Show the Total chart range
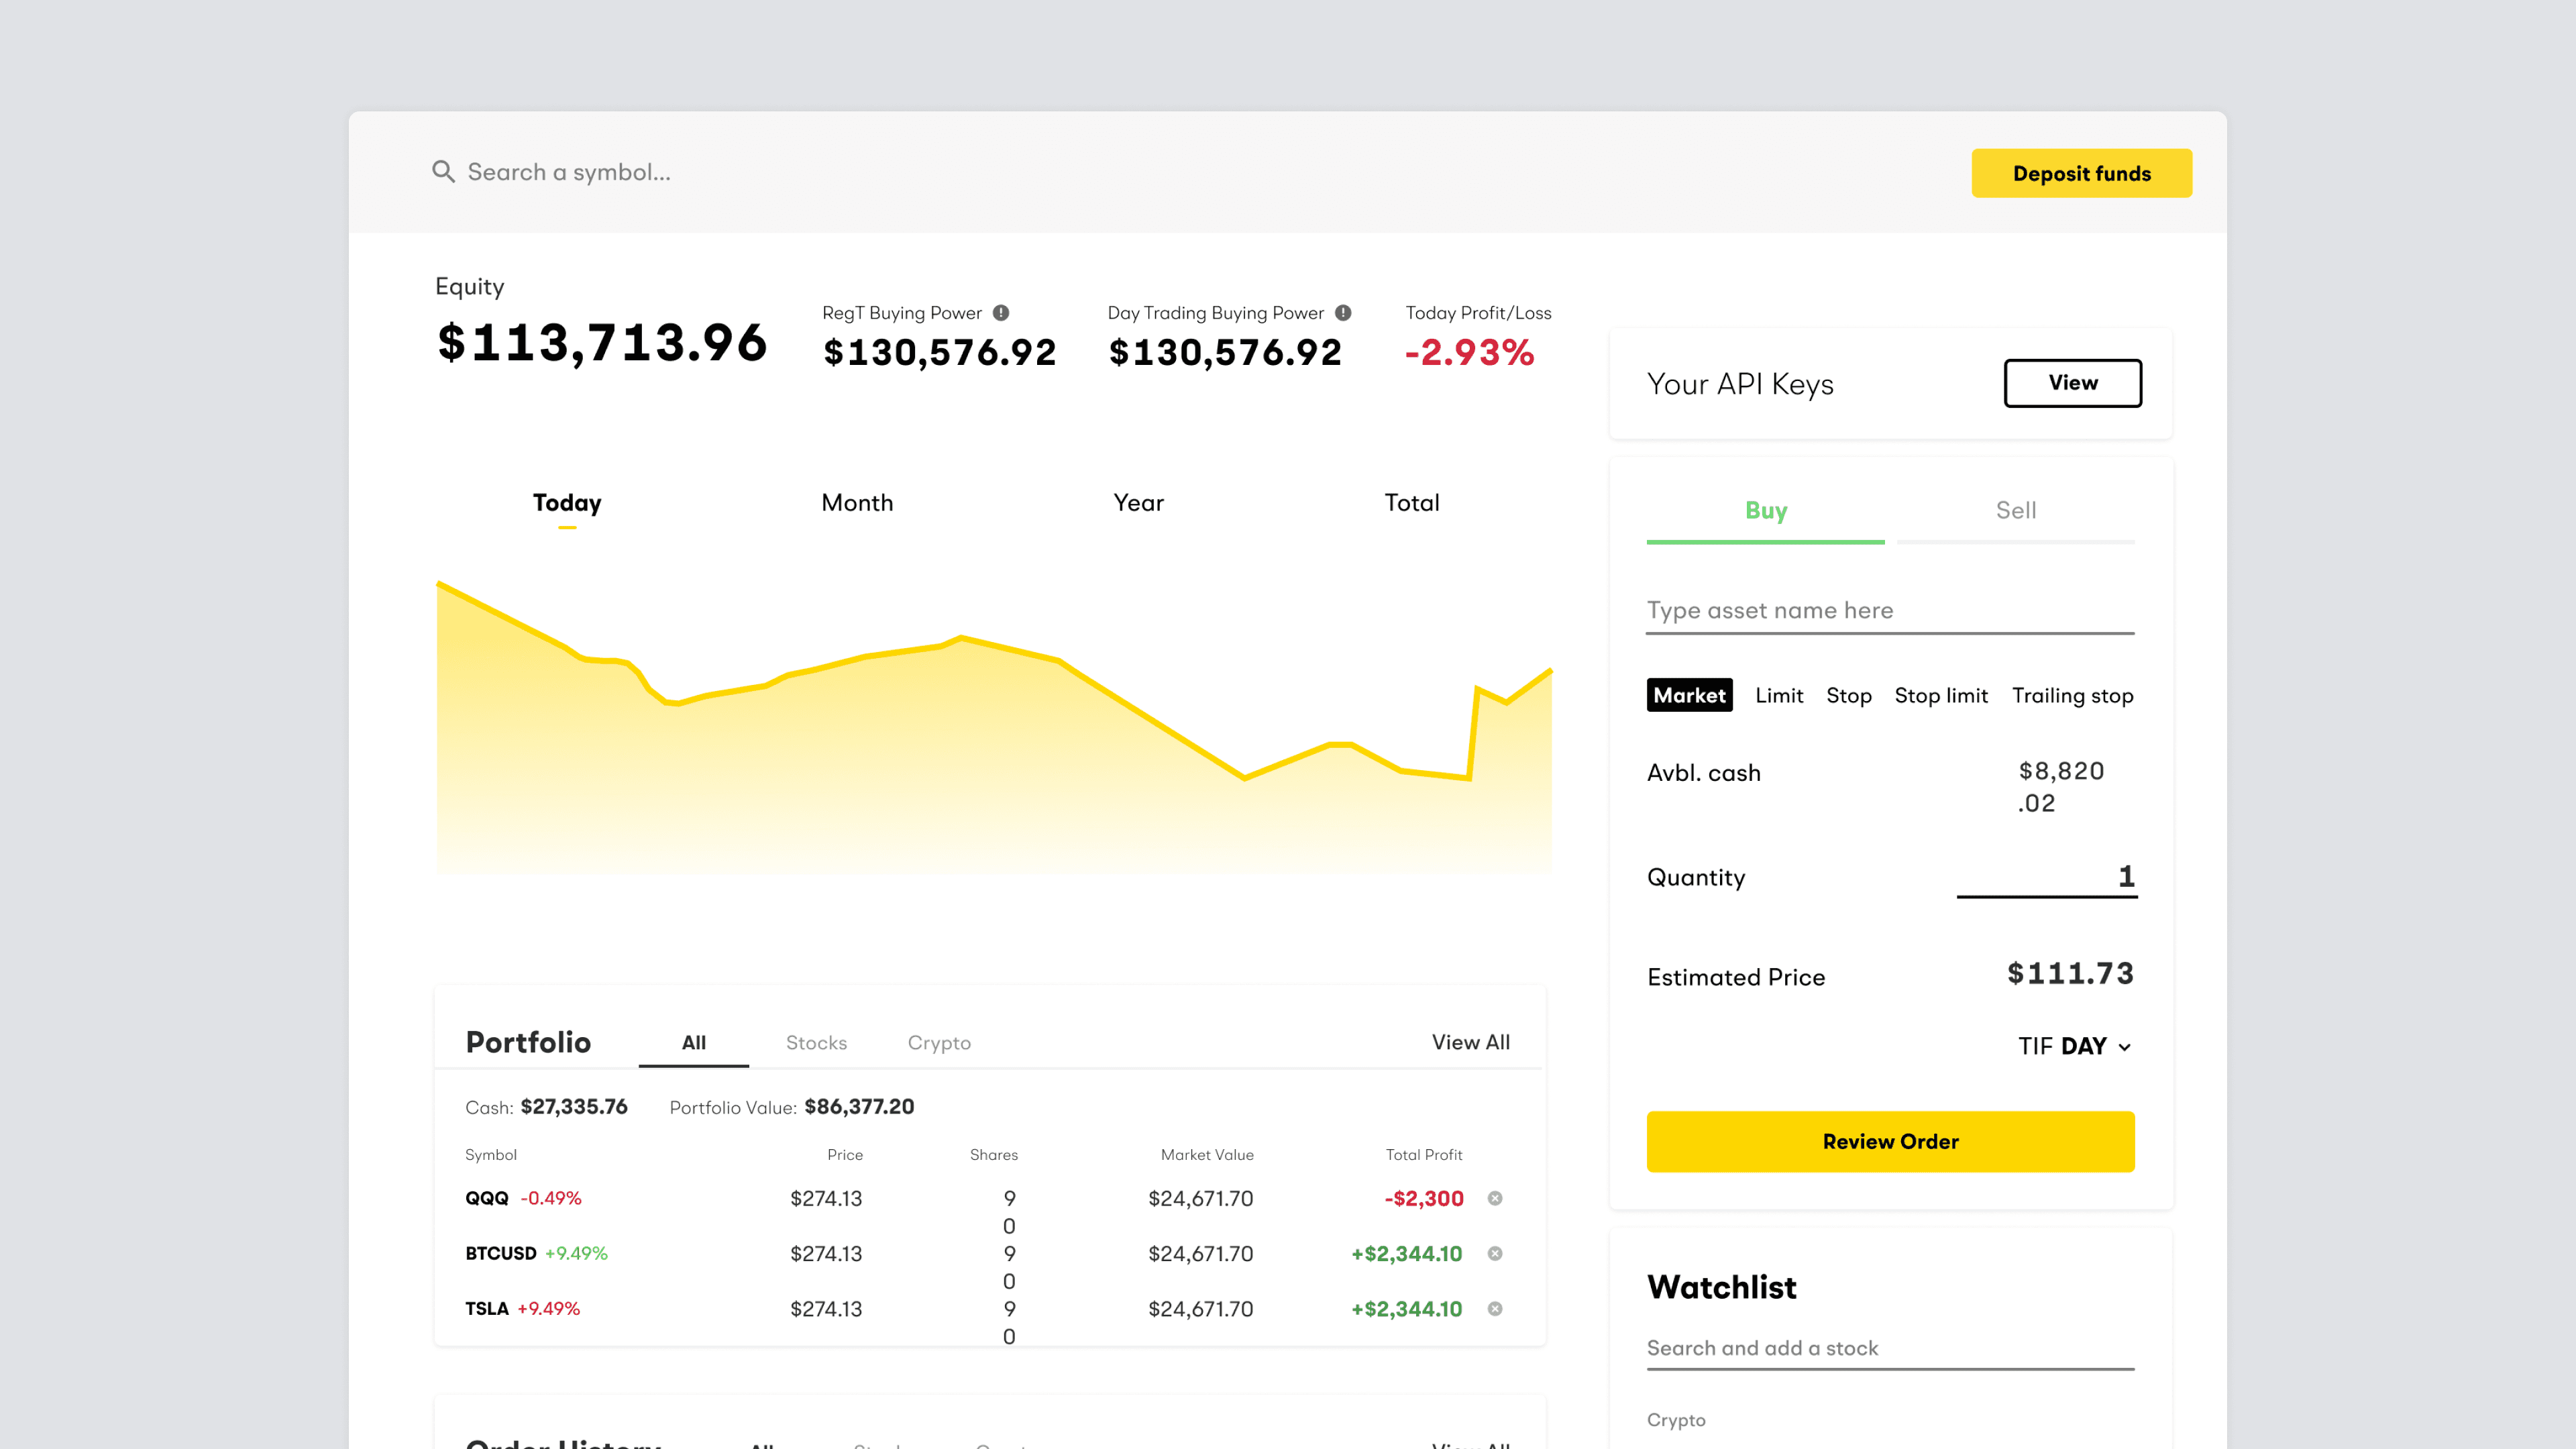Screen dimensions: 2576x1449 point(1411,503)
